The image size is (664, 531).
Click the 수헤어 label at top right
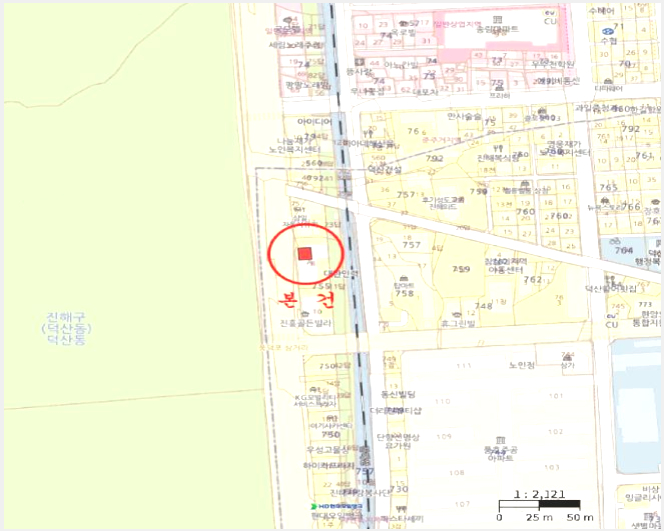pos(602,10)
